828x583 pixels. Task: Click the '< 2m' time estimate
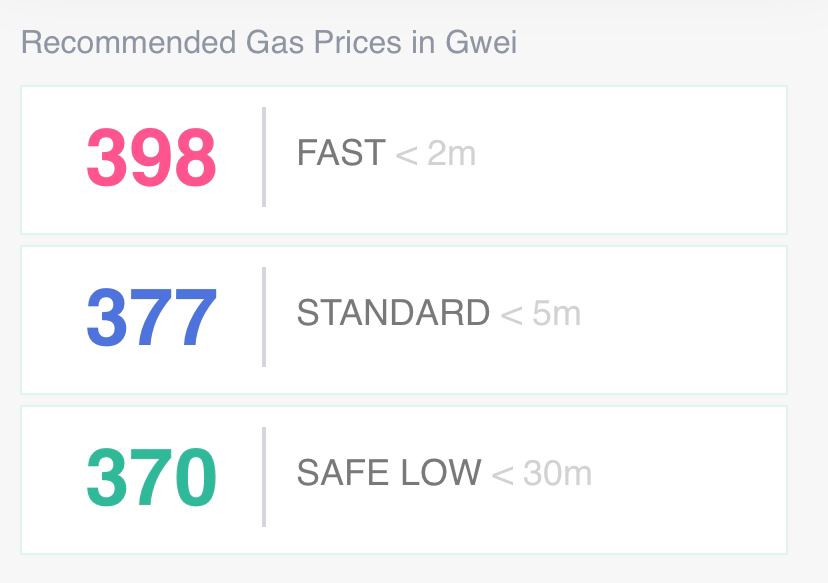[436, 154]
